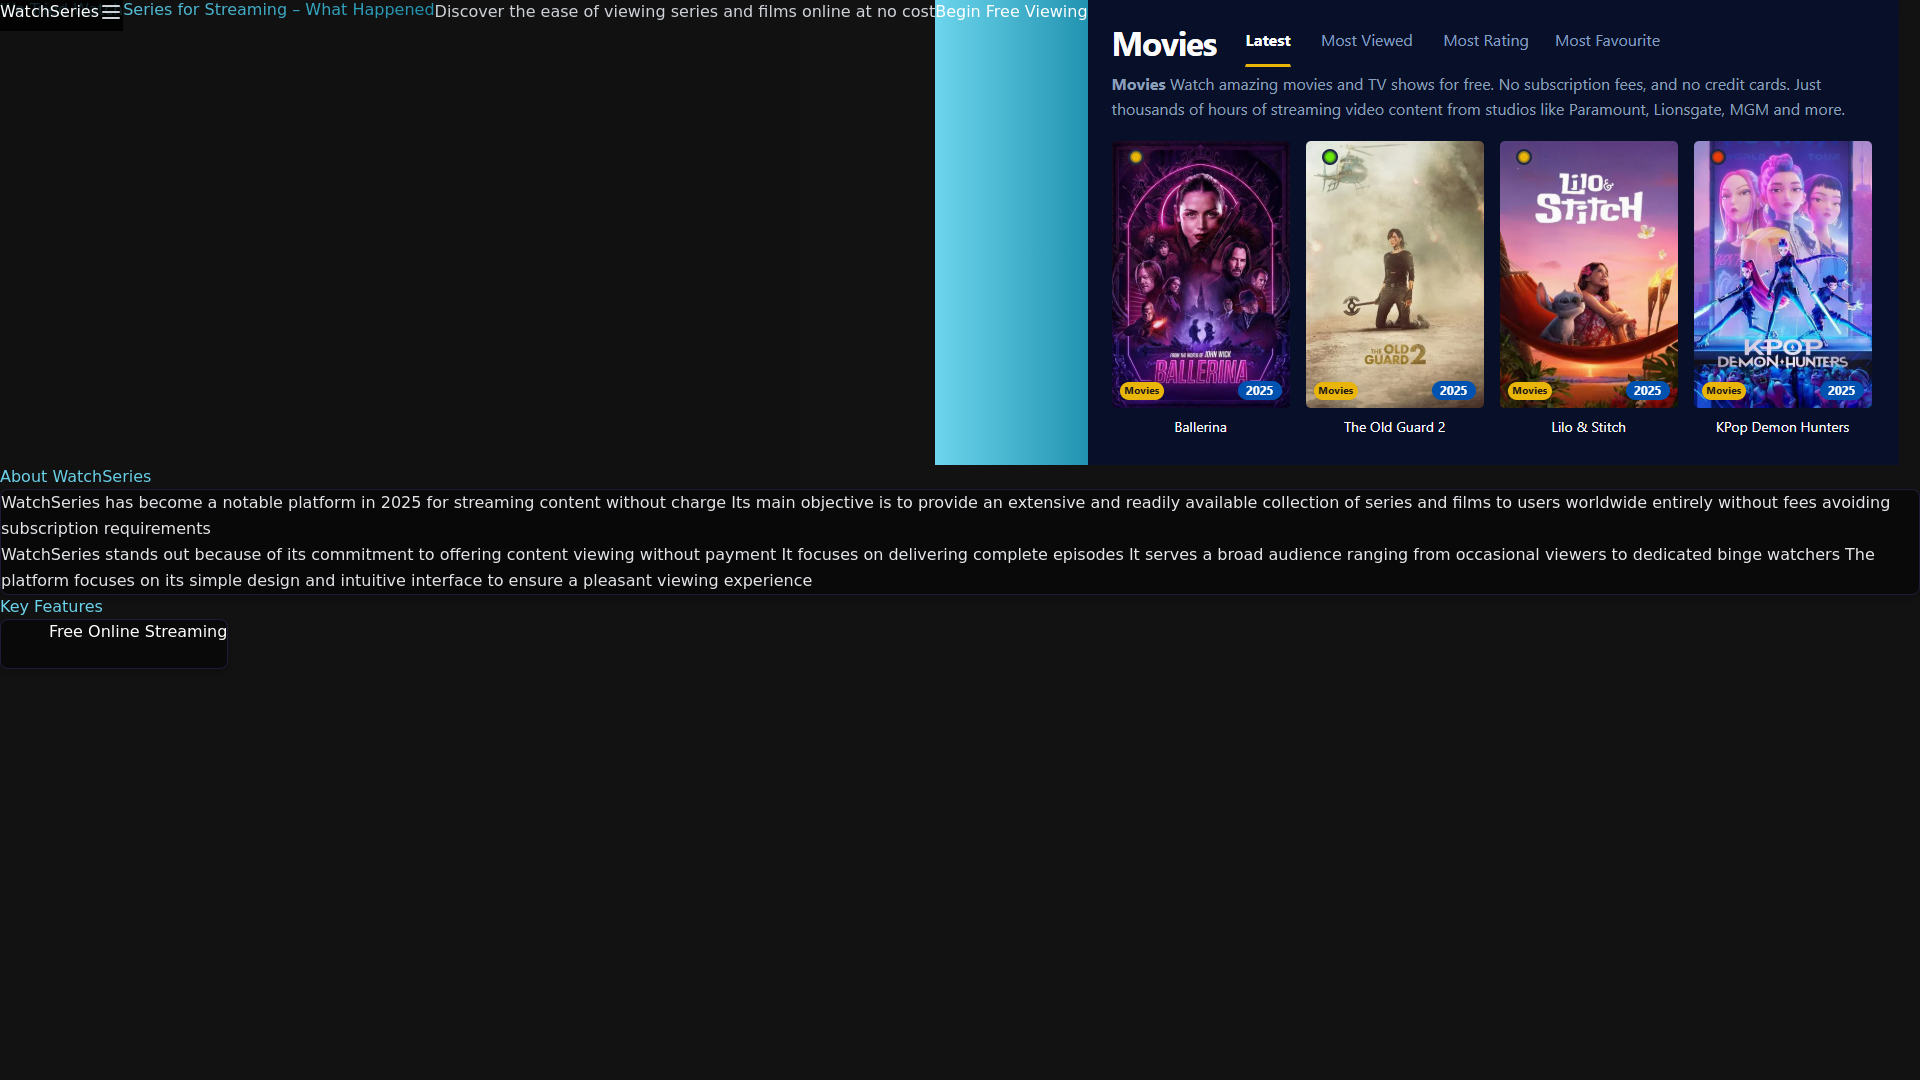
Task: Click the yellow status dot on Ballerina
Action: tap(1136, 157)
